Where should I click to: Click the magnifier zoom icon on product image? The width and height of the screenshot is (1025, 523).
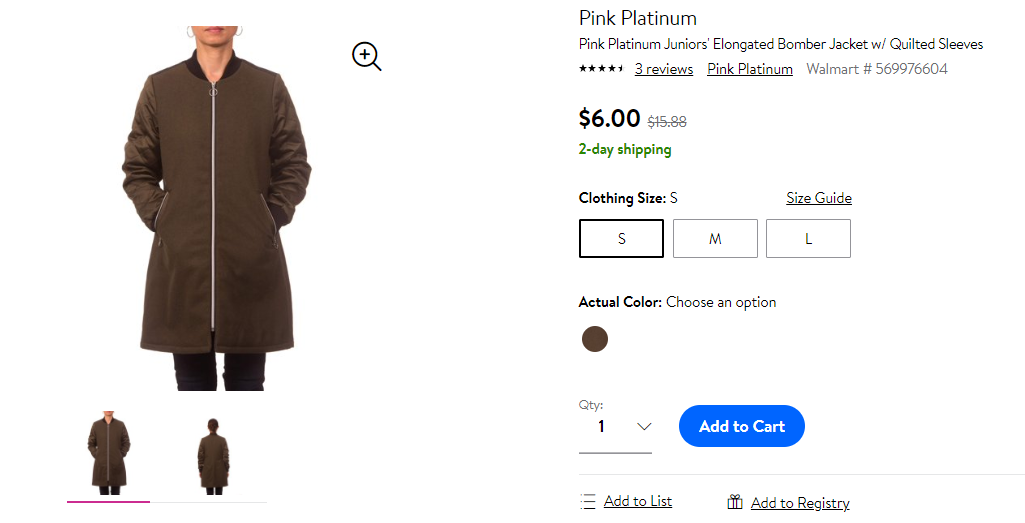(x=367, y=56)
